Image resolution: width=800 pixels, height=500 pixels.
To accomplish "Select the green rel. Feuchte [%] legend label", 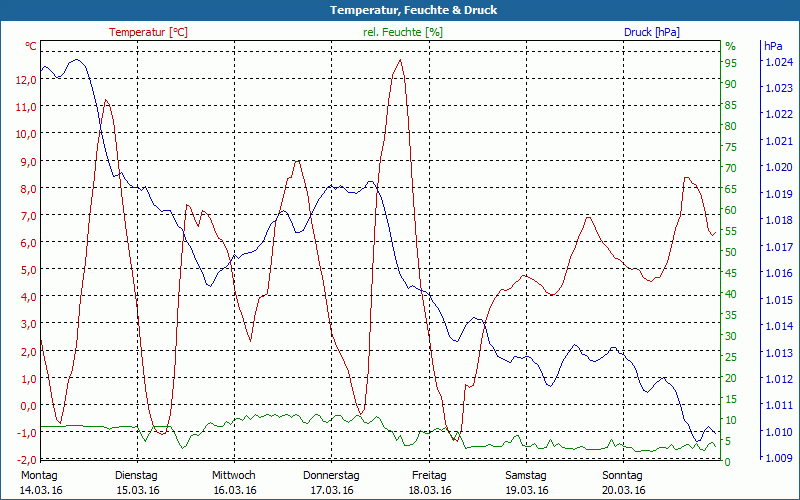I will click(x=403, y=32).
